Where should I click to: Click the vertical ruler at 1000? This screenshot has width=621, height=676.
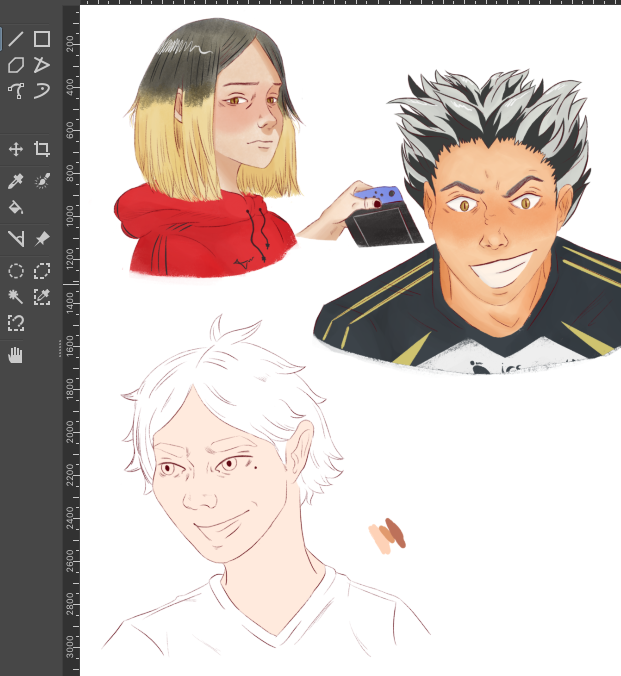(x=70, y=216)
